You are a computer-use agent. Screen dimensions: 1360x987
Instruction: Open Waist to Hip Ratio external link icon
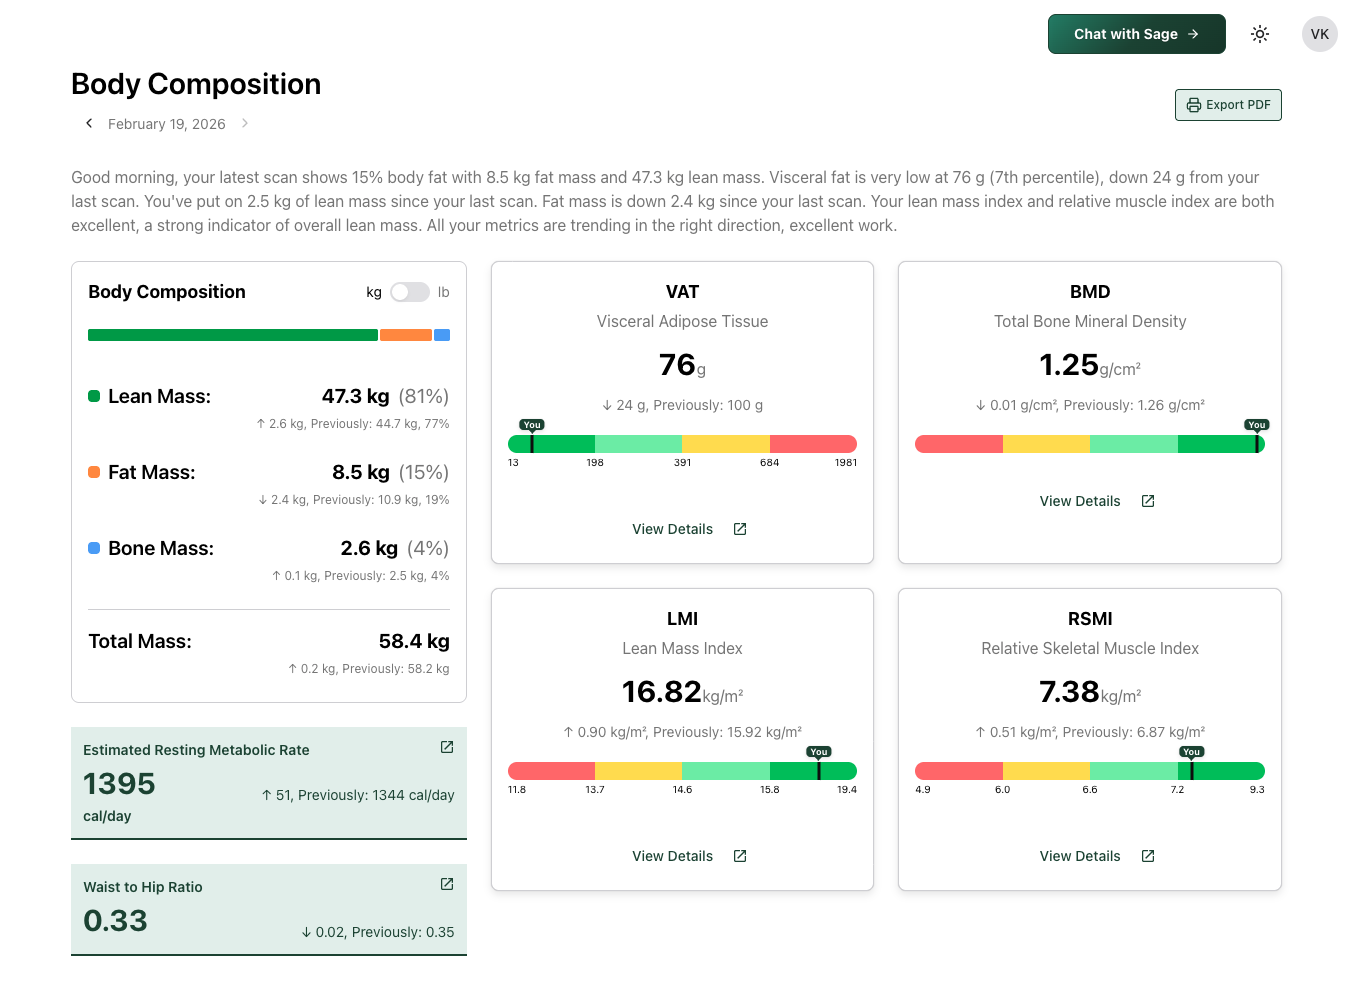click(447, 884)
